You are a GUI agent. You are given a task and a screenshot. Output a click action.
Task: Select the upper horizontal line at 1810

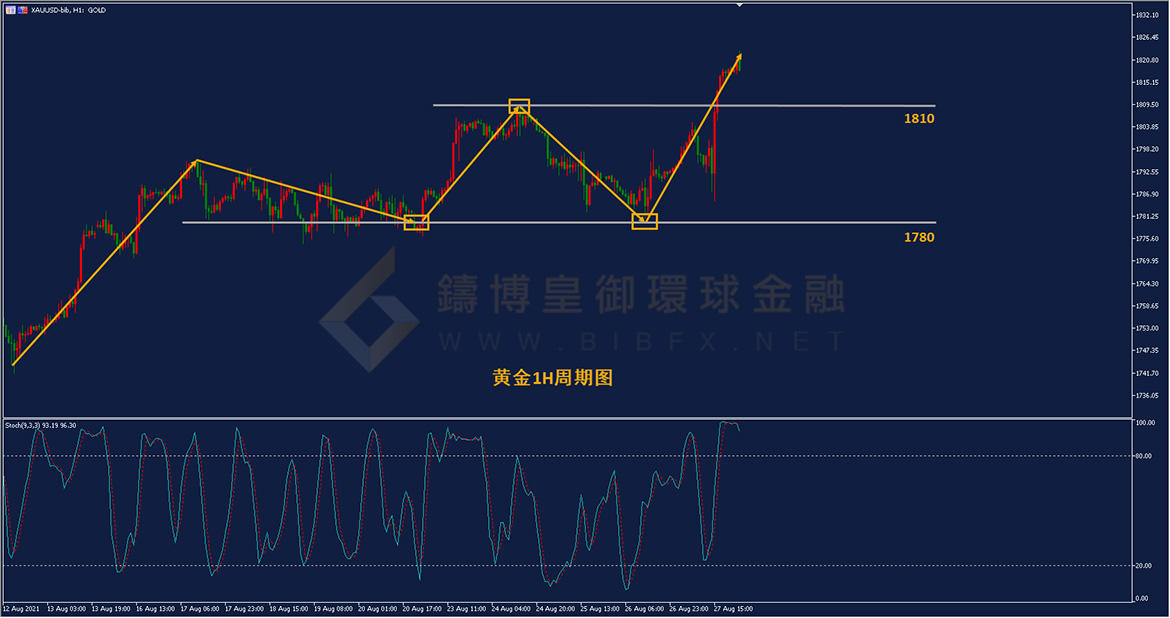[x=800, y=105]
